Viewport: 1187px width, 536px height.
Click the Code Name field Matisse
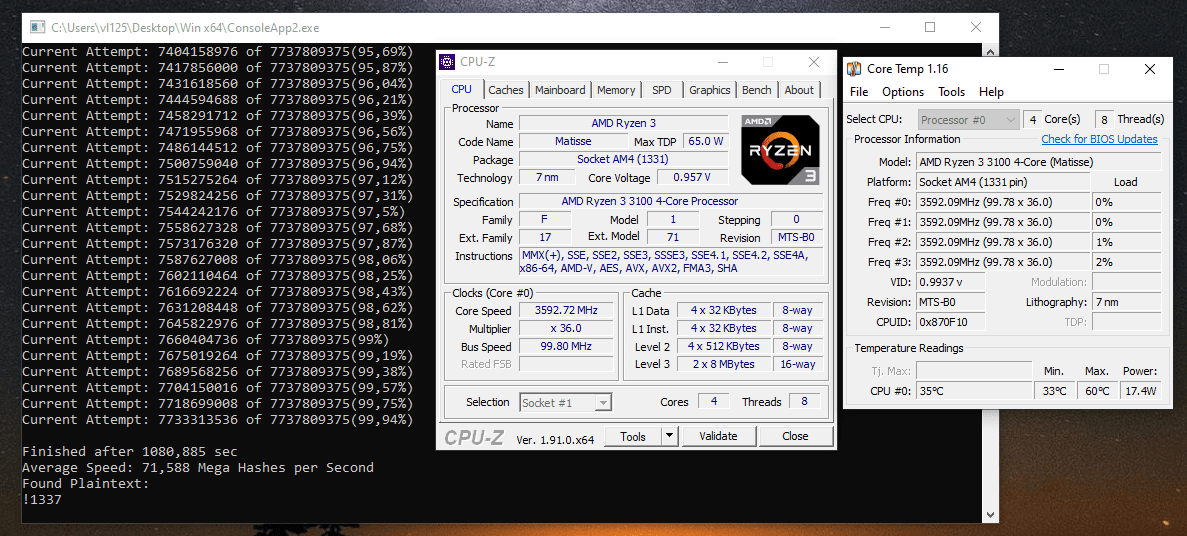572,142
